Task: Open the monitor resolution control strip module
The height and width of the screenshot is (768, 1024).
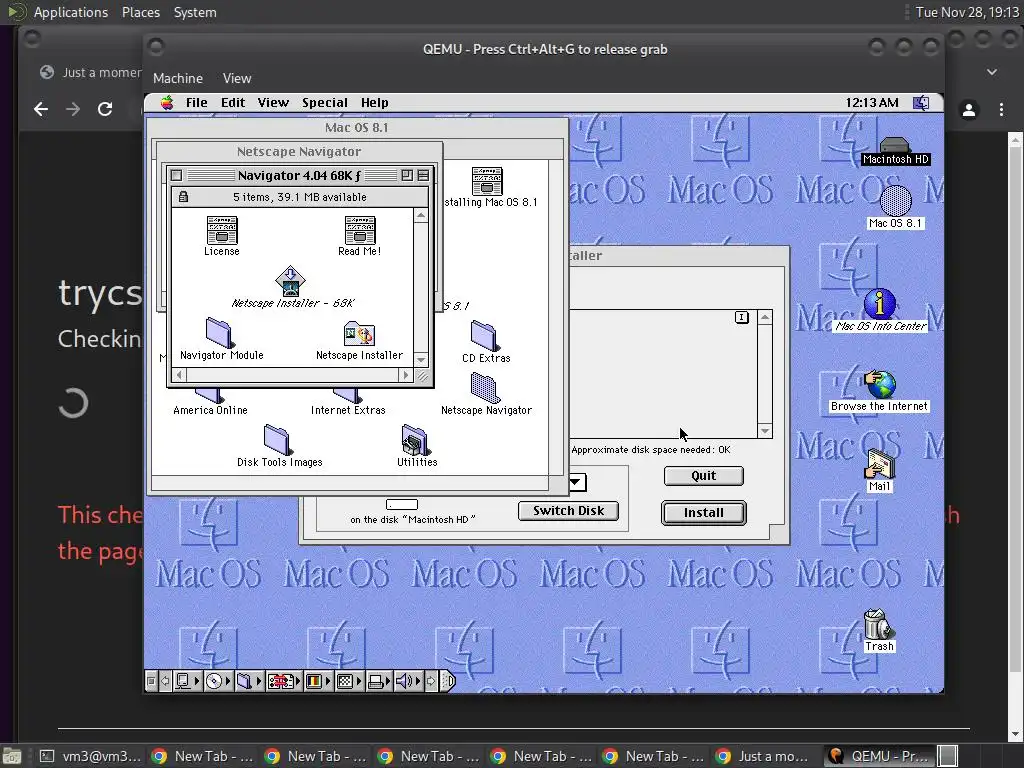Action: tap(349, 681)
